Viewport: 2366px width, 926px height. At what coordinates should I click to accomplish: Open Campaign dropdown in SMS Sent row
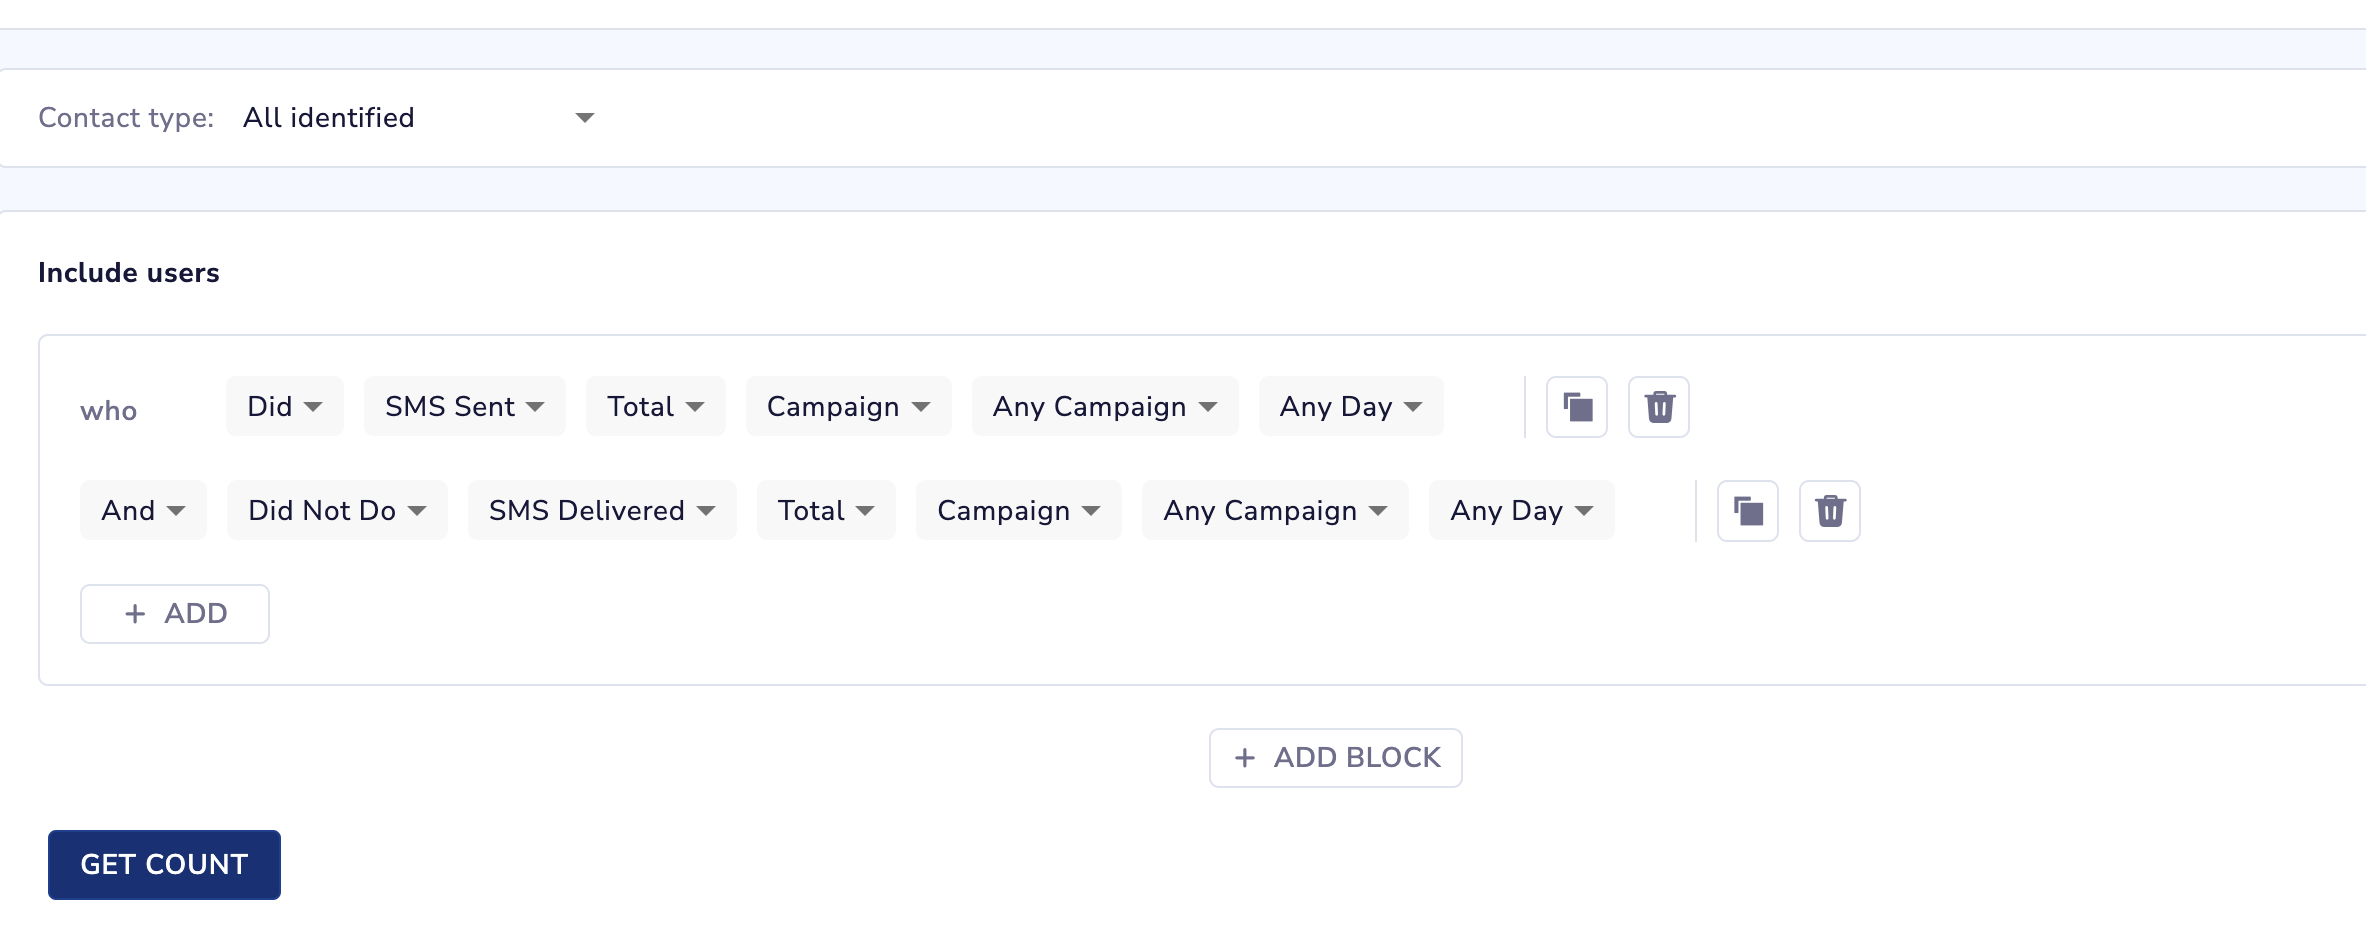tap(848, 406)
